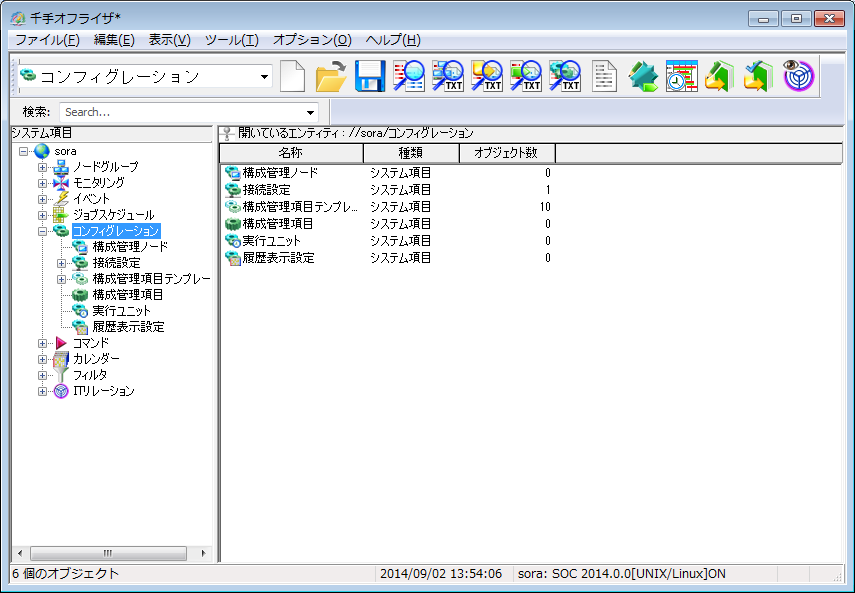Click the icon of 接続設定 list row
855x593 pixels.
233,190
